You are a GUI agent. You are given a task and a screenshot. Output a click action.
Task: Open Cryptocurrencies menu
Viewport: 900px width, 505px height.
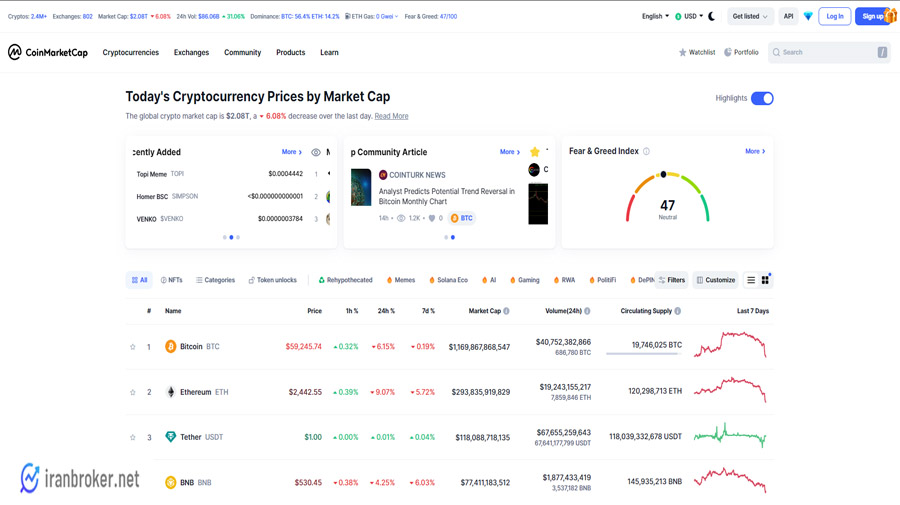[x=130, y=52]
